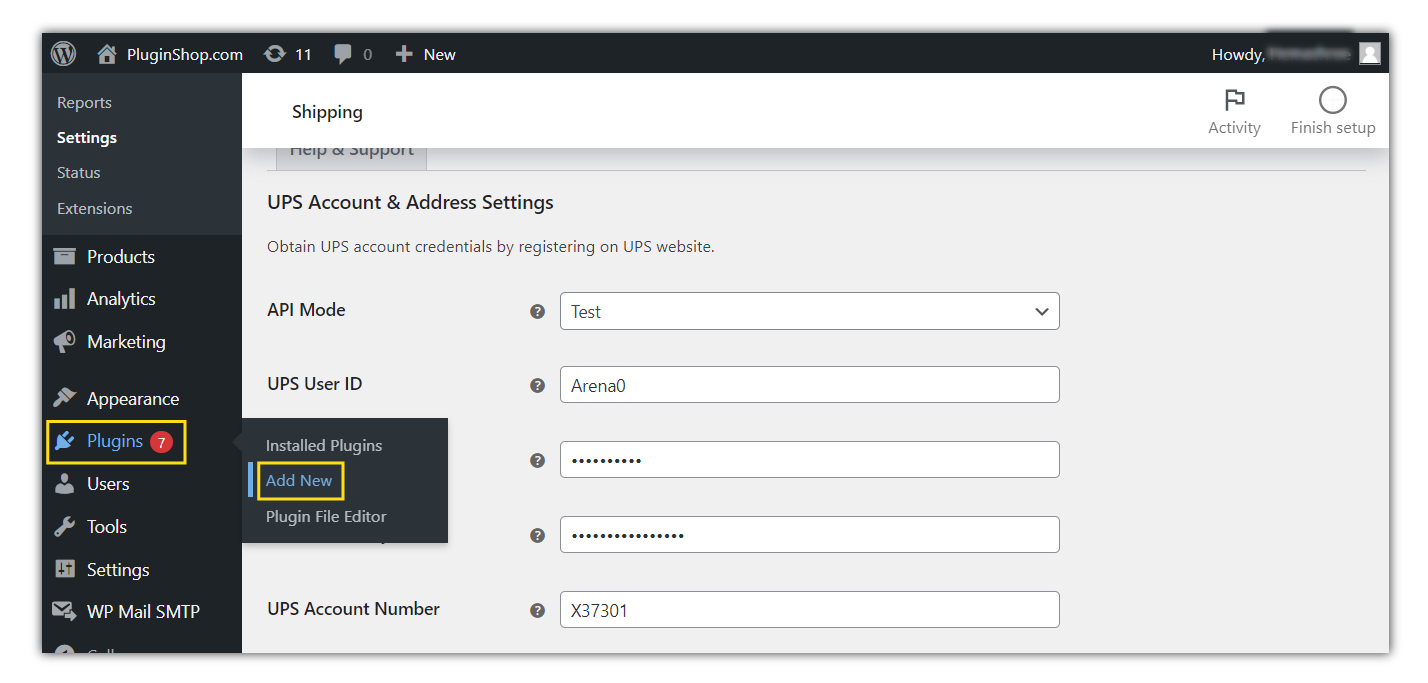
Task: Click the Analytics bar chart icon
Action: [64, 298]
